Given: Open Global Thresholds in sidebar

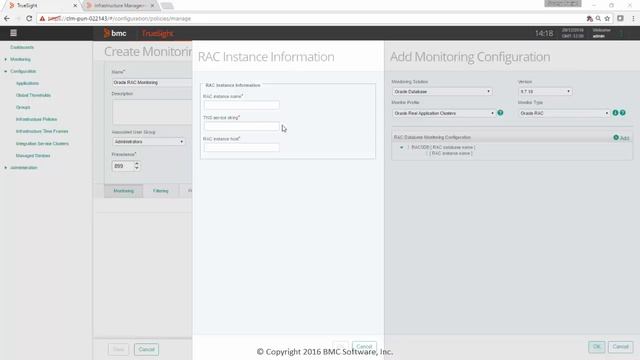Looking at the screenshot, I should [x=33, y=95].
